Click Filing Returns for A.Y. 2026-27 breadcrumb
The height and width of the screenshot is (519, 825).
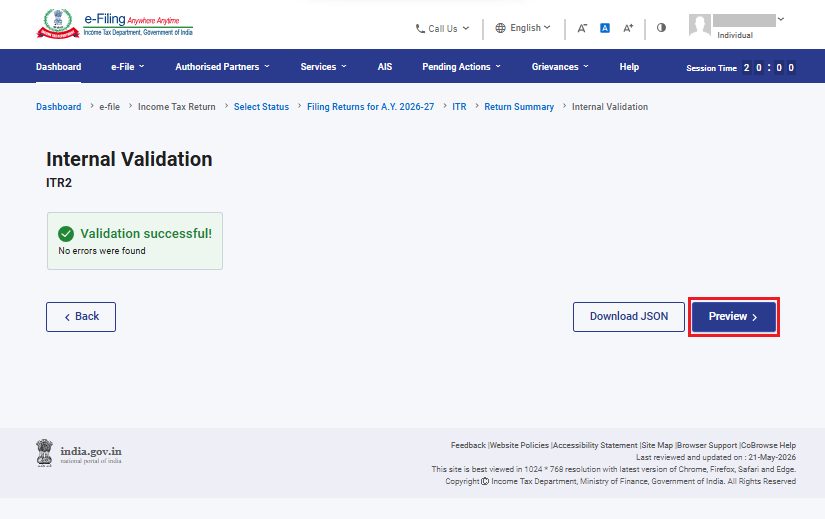tap(370, 107)
